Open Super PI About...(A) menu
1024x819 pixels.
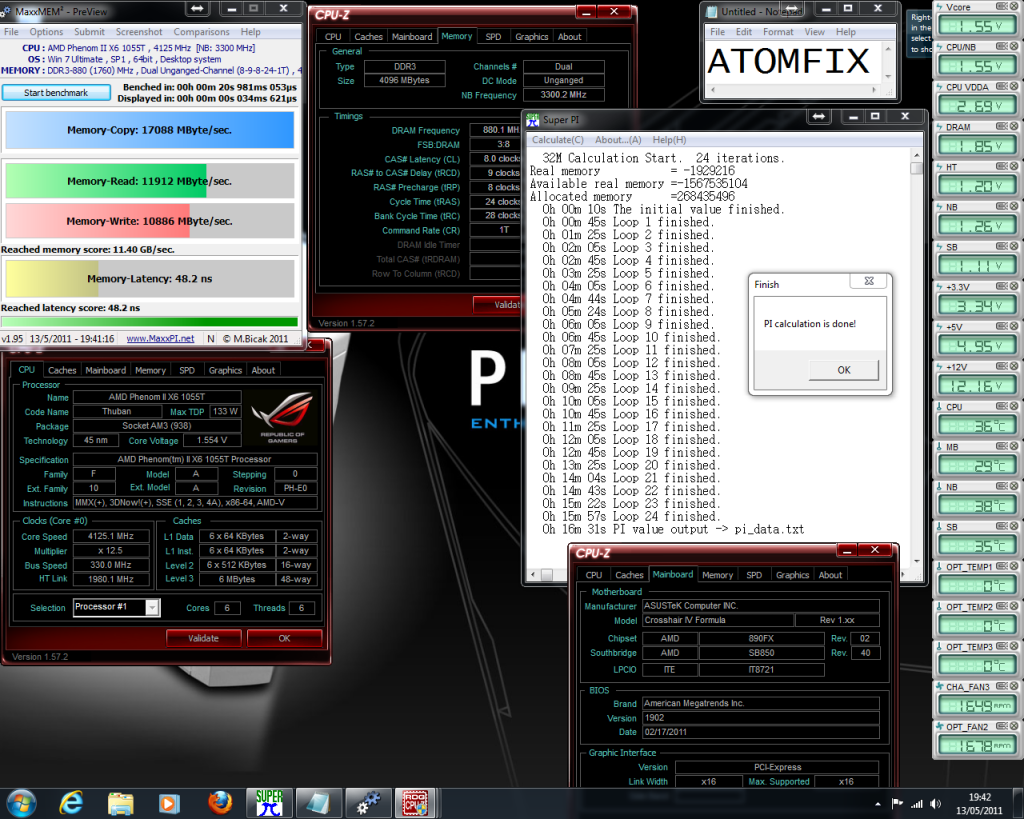pyautogui.click(x=618, y=140)
